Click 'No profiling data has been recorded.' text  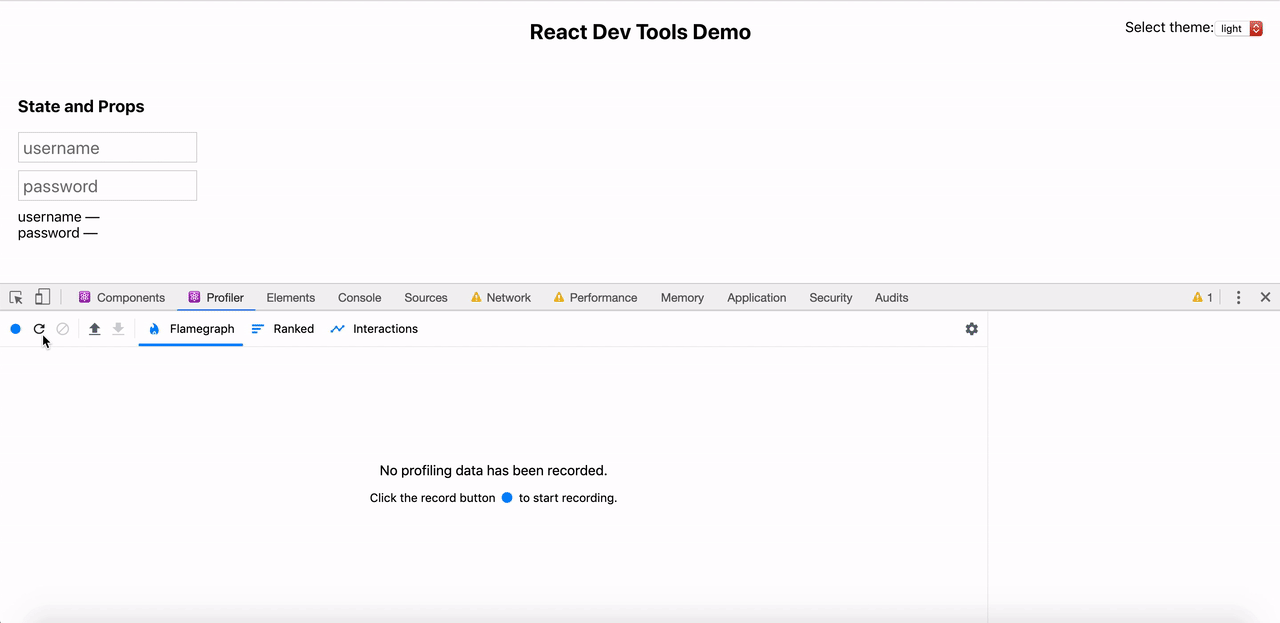(x=493, y=470)
